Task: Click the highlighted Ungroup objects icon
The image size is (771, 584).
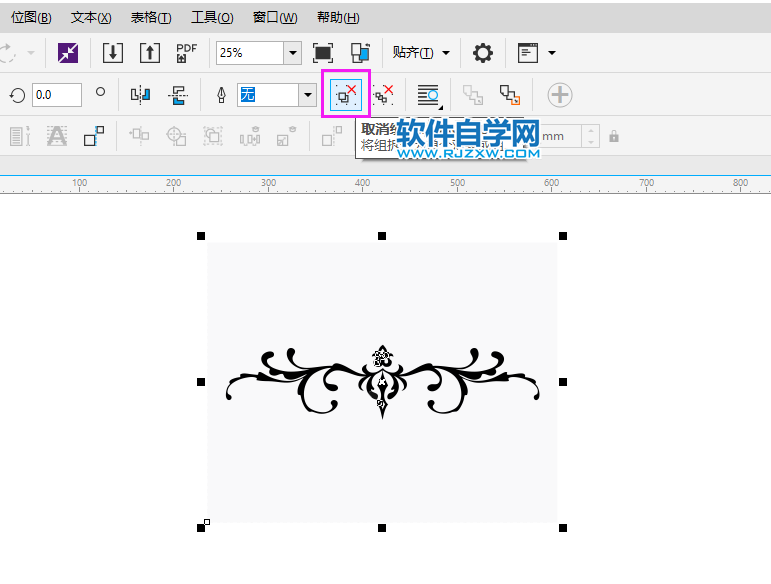Action: (346, 94)
